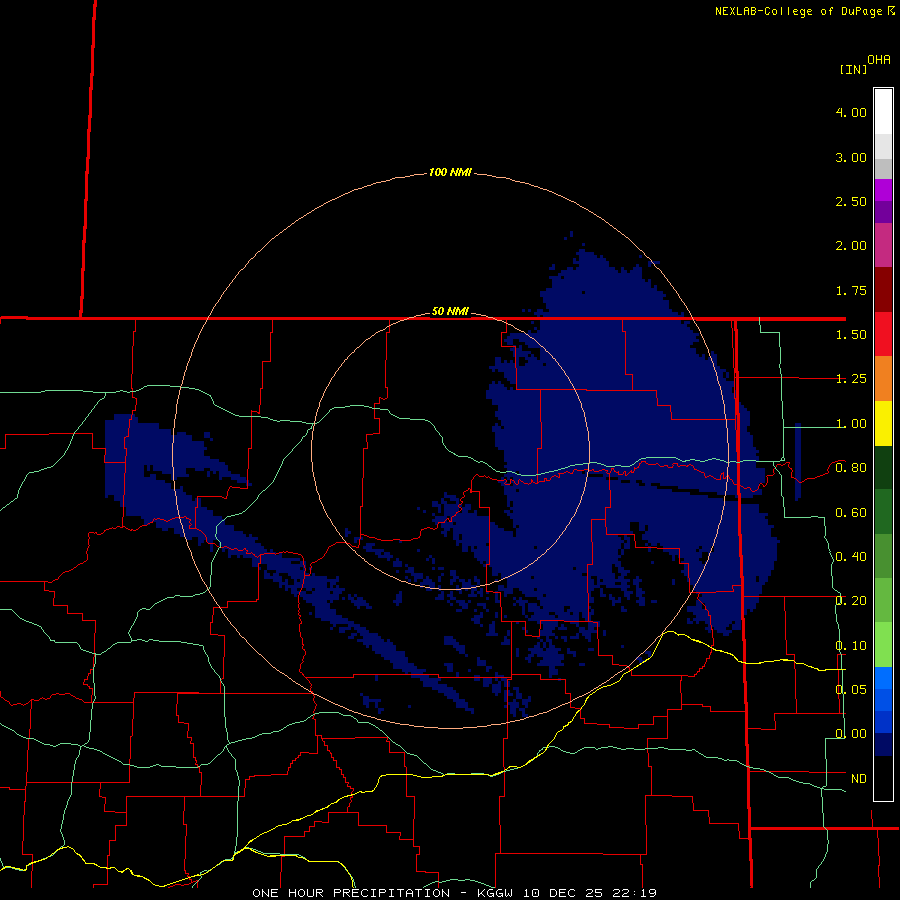Image resolution: width=900 pixels, height=900 pixels.
Task: Pick the white swatch at top of legend
Action: click(883, 112)
